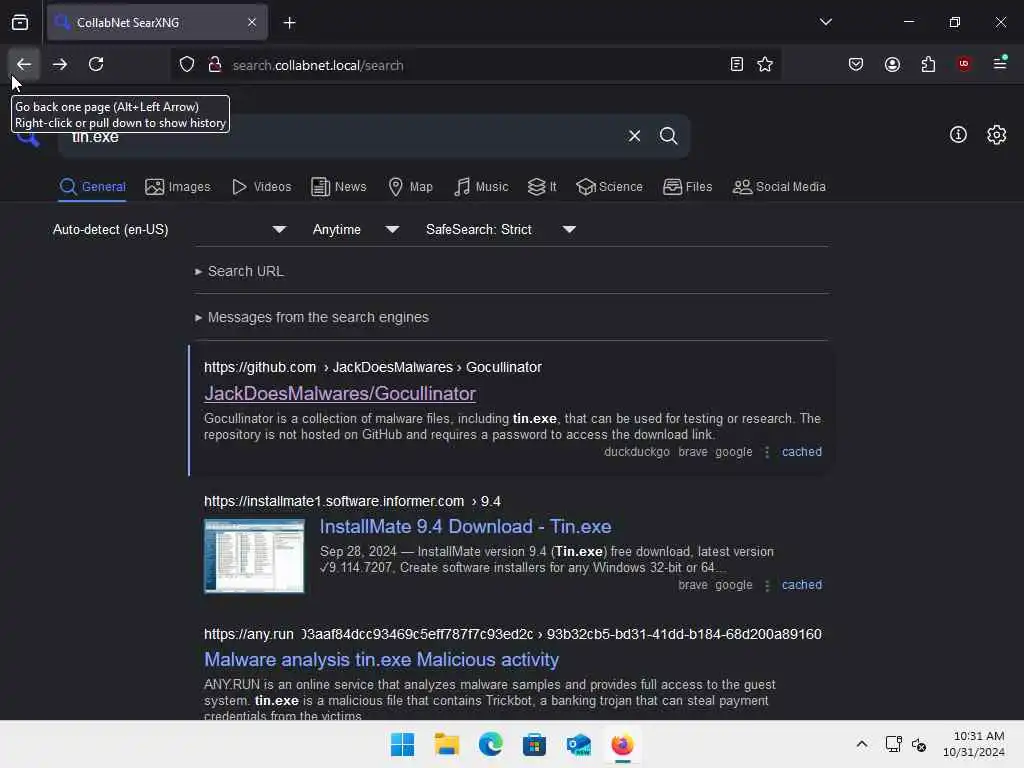Submit search with magnifier button
The height and width of the screenshot is (768, 1024).
point(668,136)
